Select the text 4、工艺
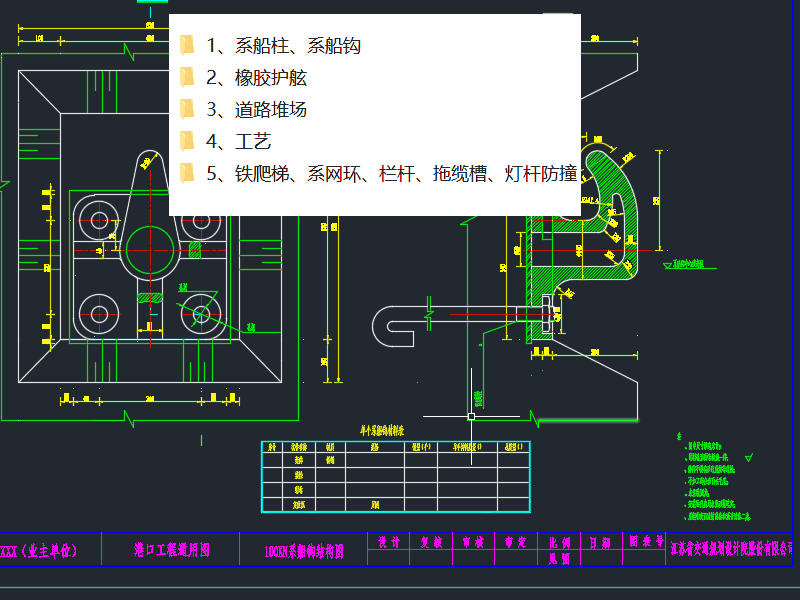800x600 pixels. (x=238, y=141)
